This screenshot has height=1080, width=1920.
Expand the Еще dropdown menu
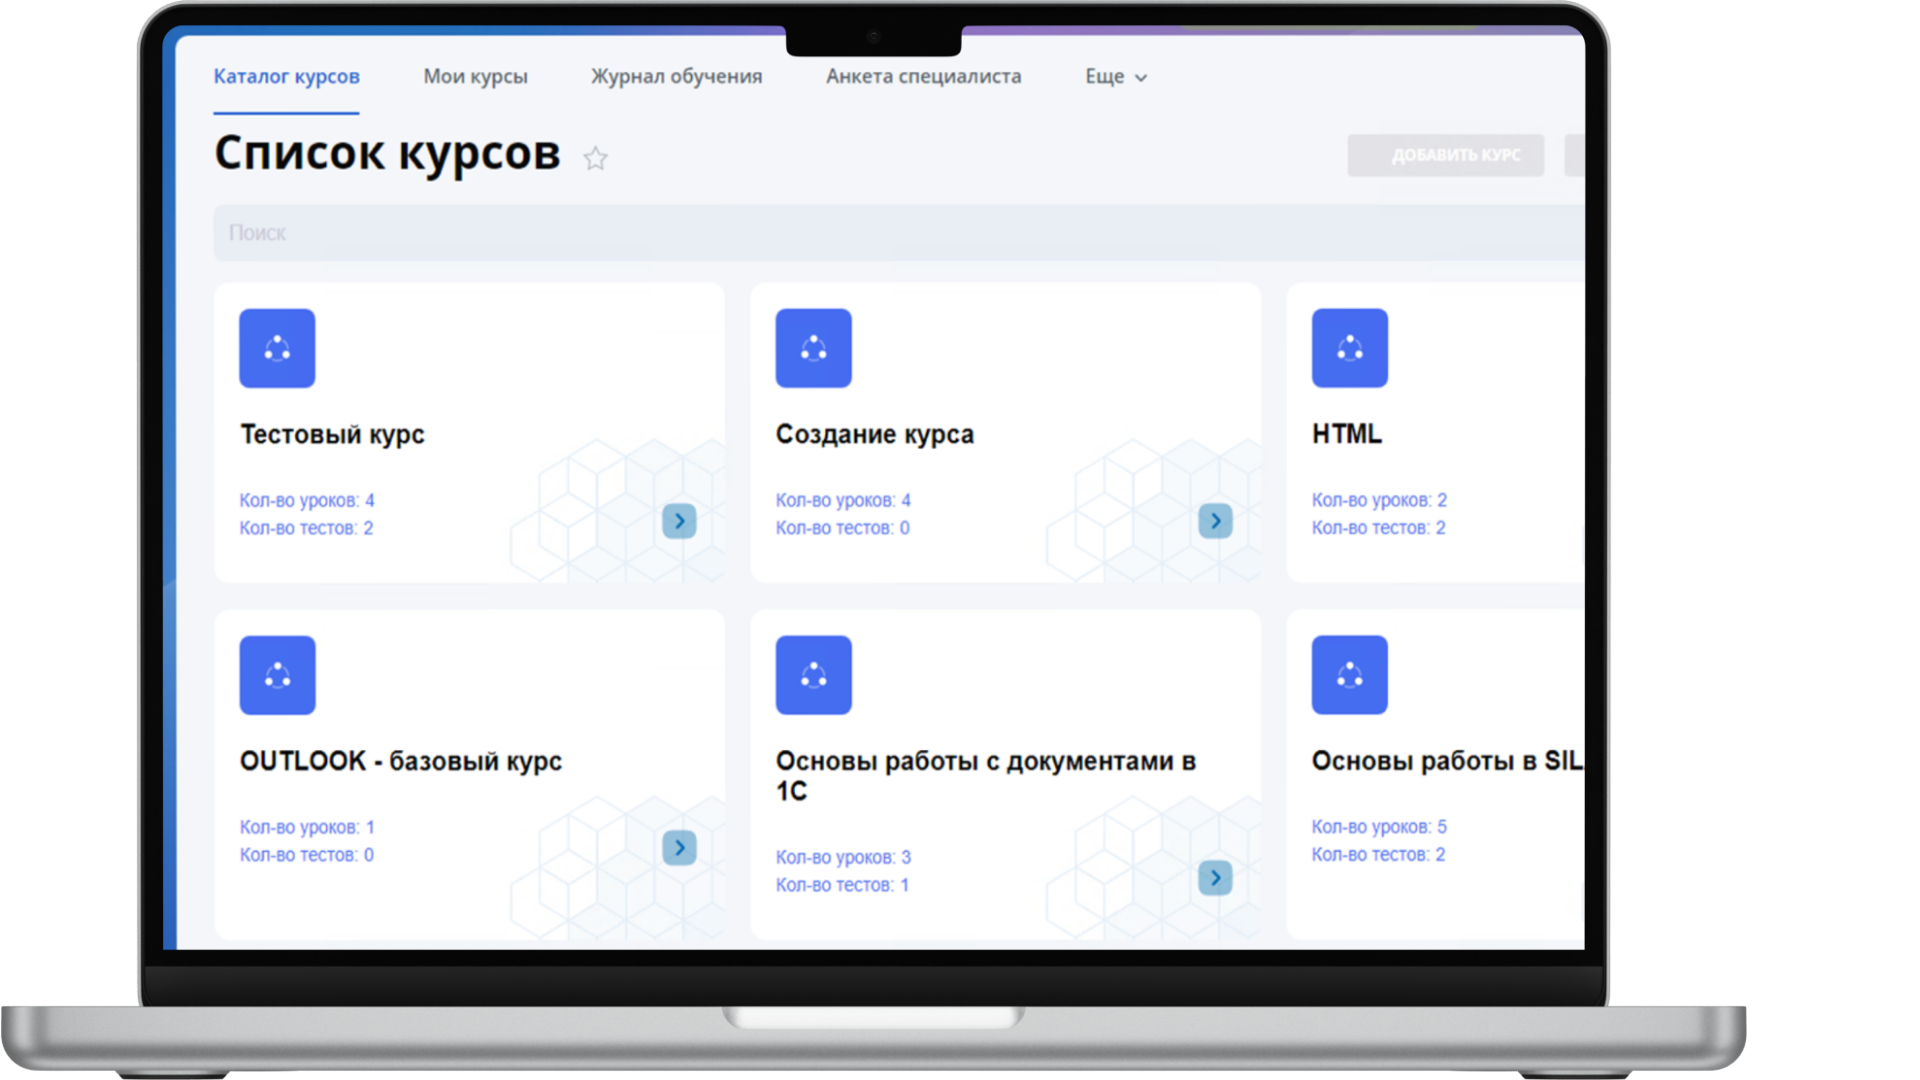[1115, 77]
